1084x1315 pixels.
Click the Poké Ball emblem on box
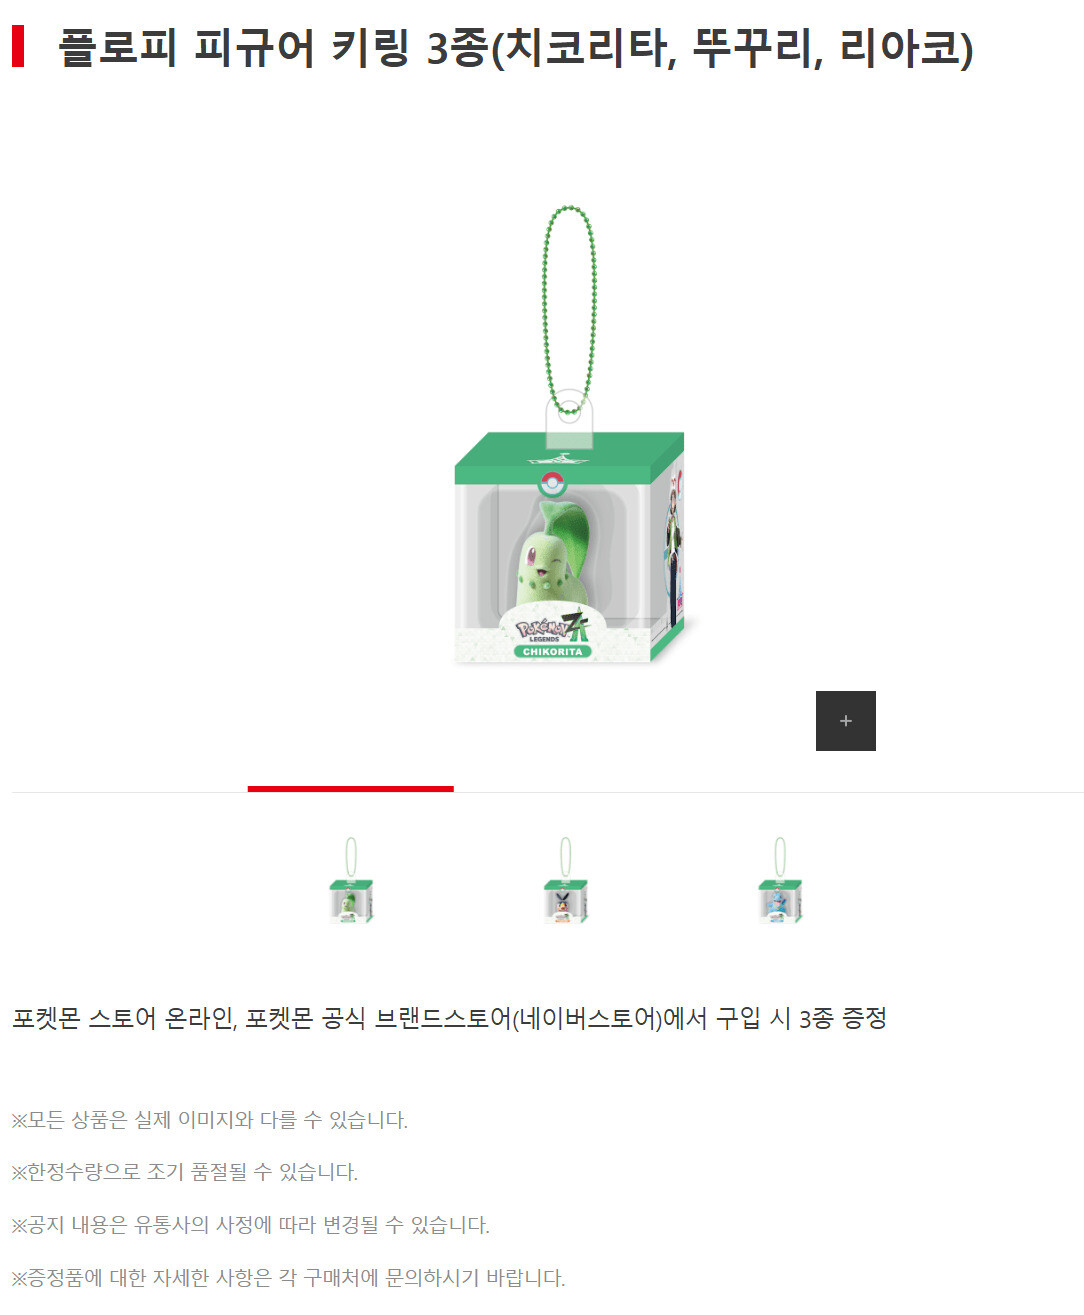coord(552,484)
